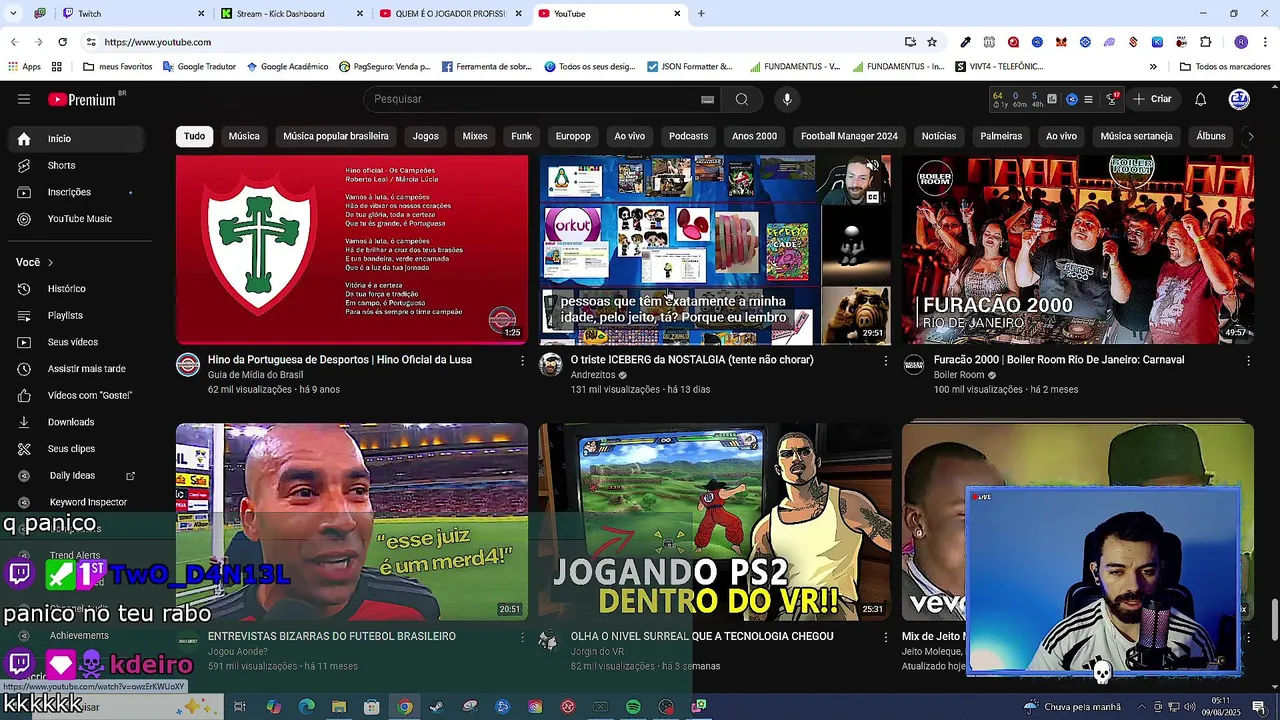The image size is (1280, 720).
Task: Open Downloads in the sidebar
Action: click(78, 422)
